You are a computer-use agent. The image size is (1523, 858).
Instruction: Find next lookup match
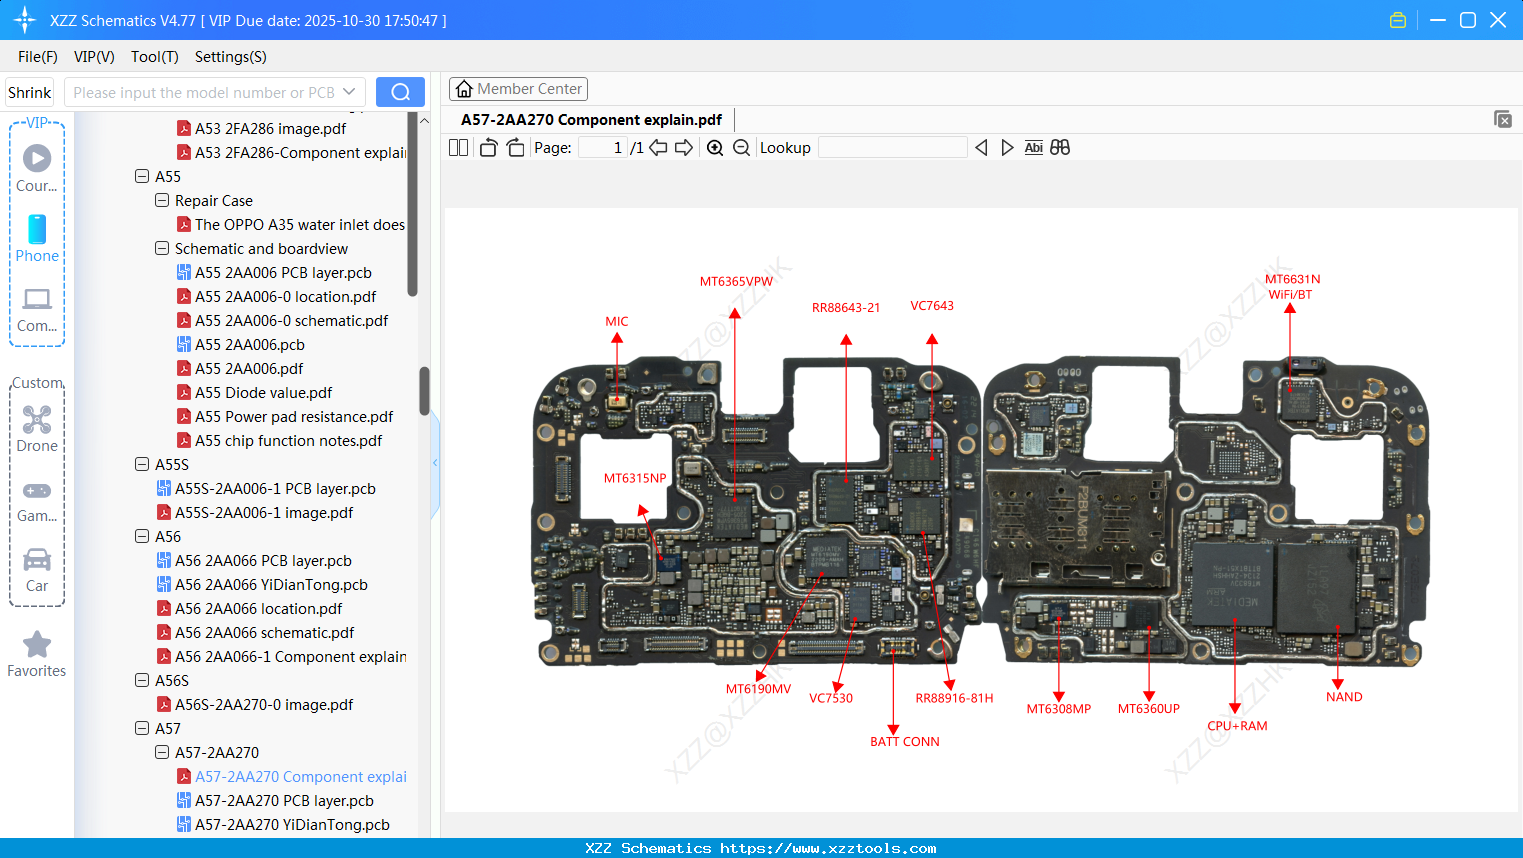point(1007,148)
